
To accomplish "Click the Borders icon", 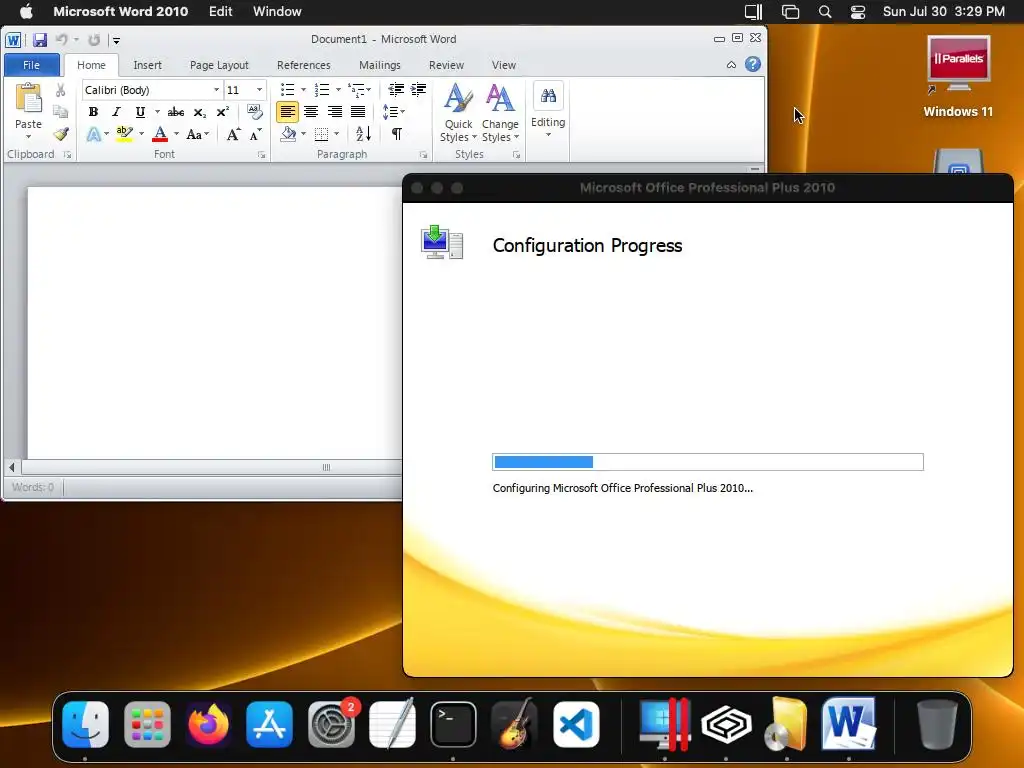I will [321, 135].
